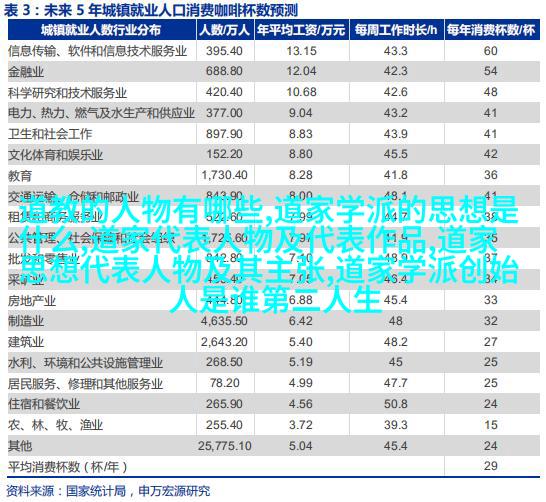
Task: Click the 城镇就业人数行业分布 header cell
Action: click(101, 30)
